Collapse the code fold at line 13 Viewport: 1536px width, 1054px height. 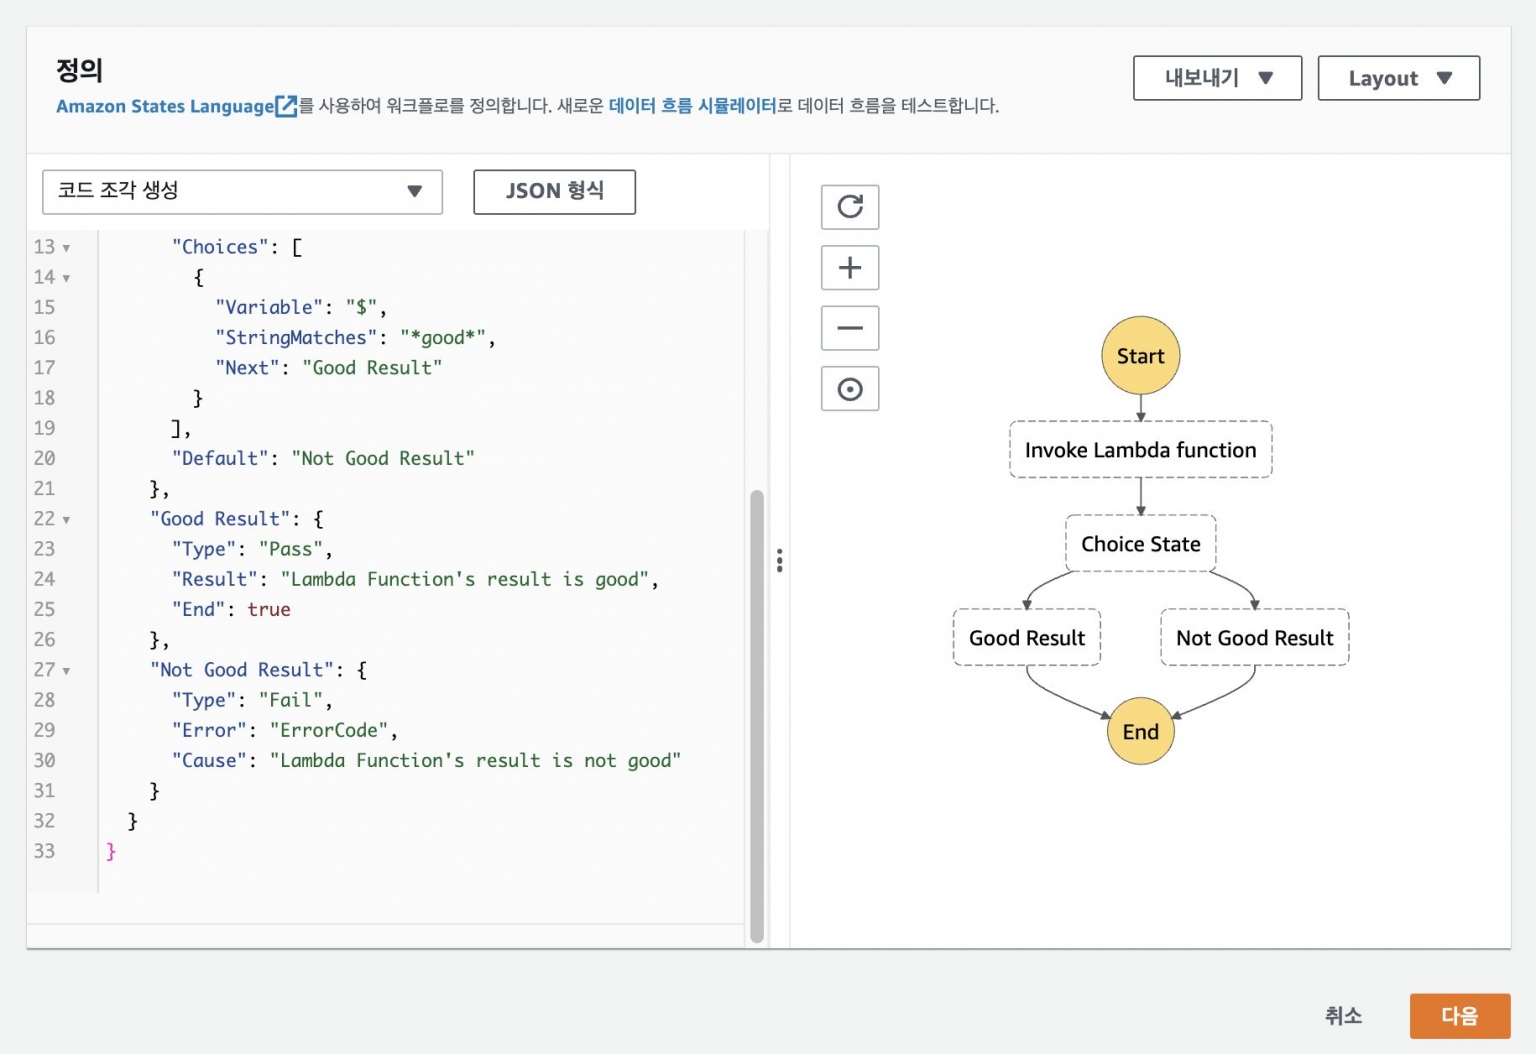pos(67,248)
